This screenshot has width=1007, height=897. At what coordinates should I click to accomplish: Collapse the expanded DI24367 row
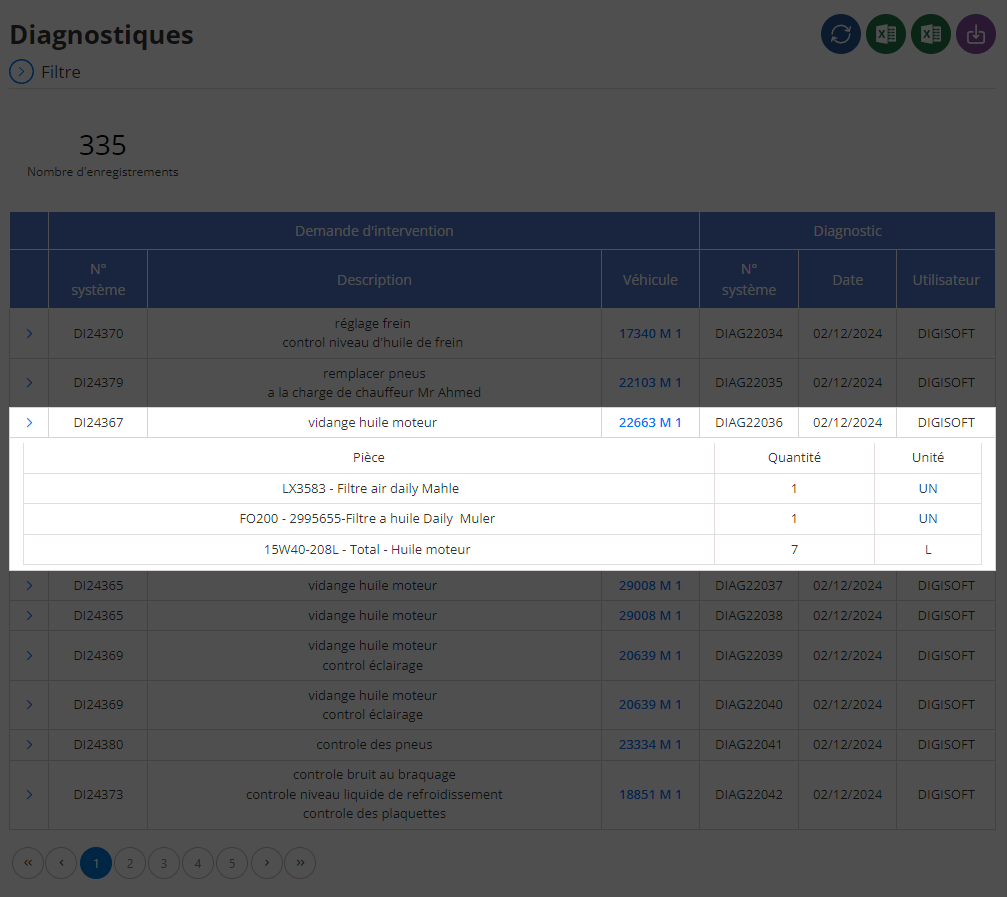[30, 422]
